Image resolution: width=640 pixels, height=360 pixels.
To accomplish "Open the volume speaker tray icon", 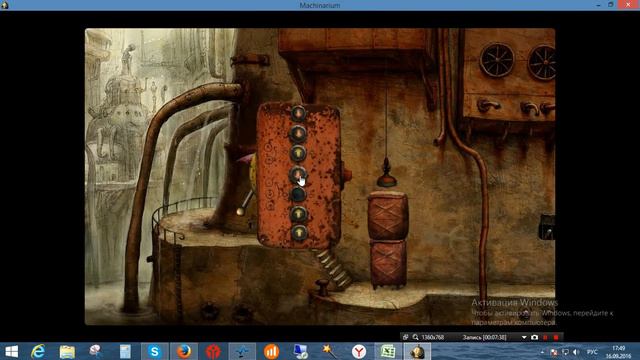I will coord(576,352).
